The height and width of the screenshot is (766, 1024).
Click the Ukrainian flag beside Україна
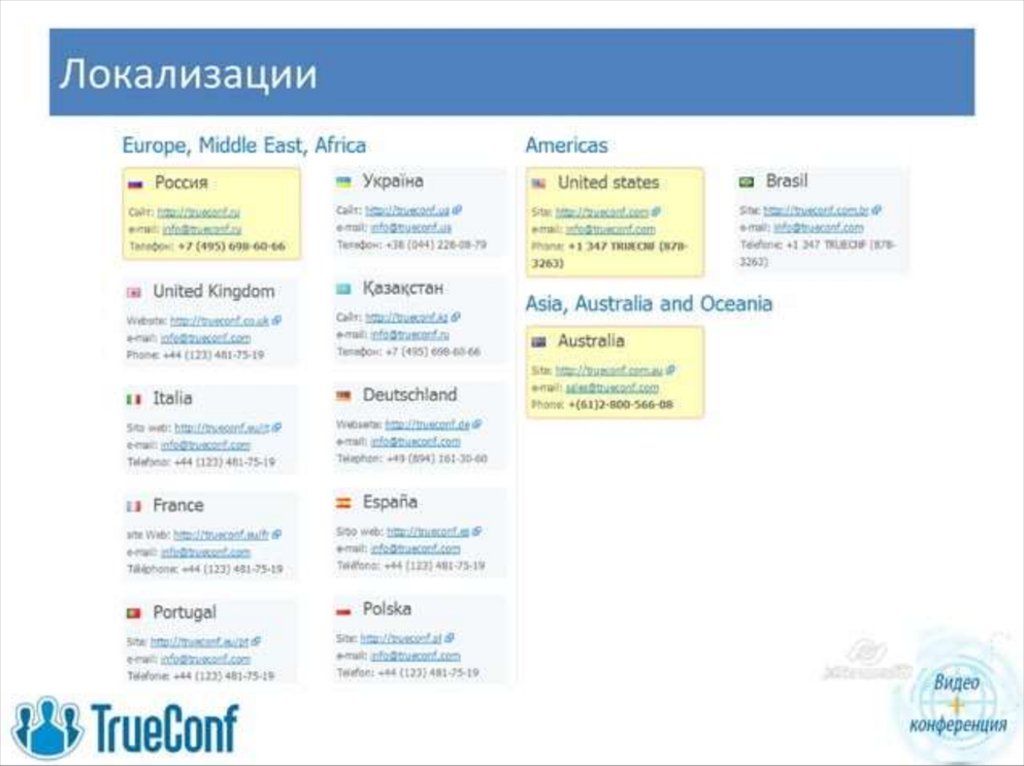344,182
